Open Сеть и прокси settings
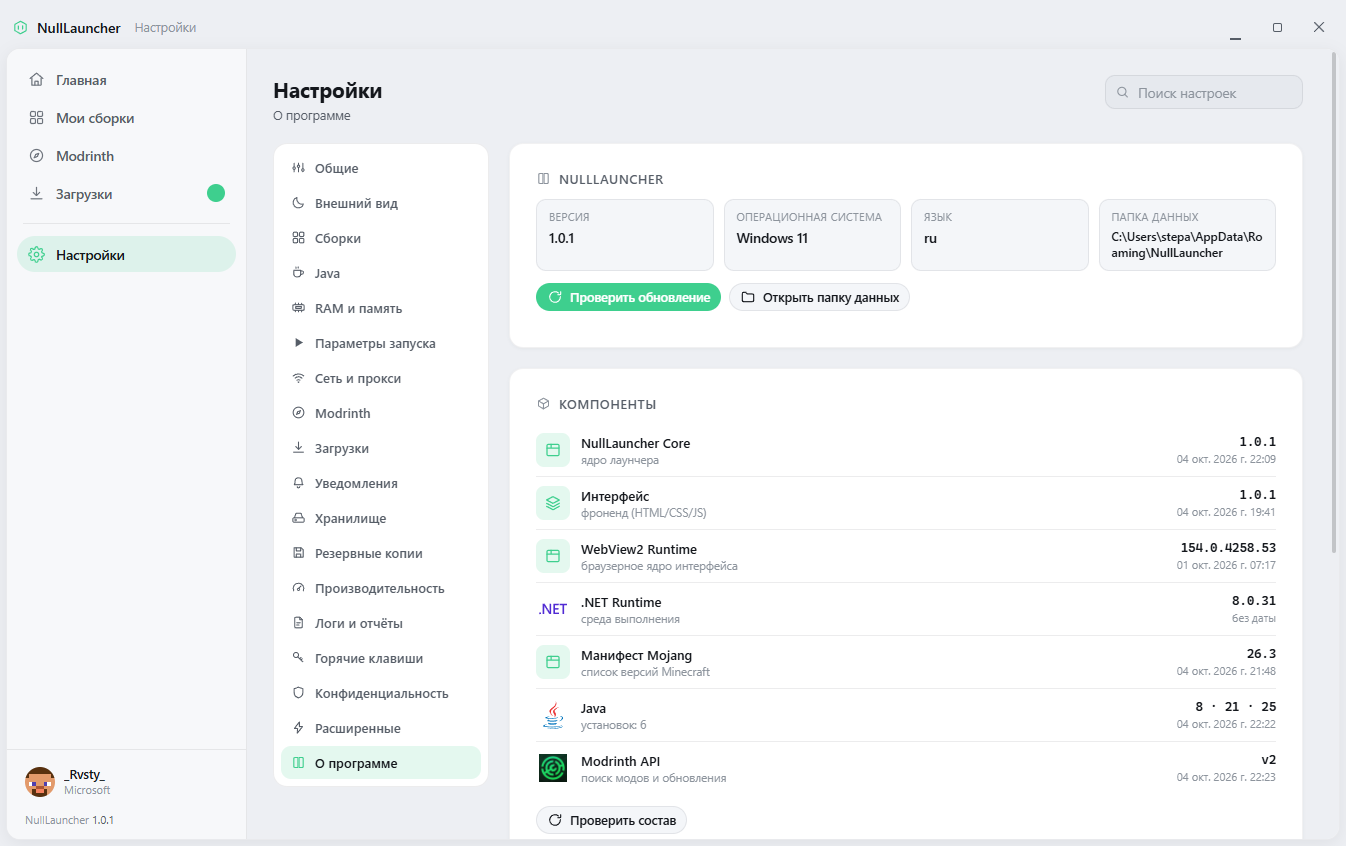This screenshot has width=1346, height=846. [381, 379]
